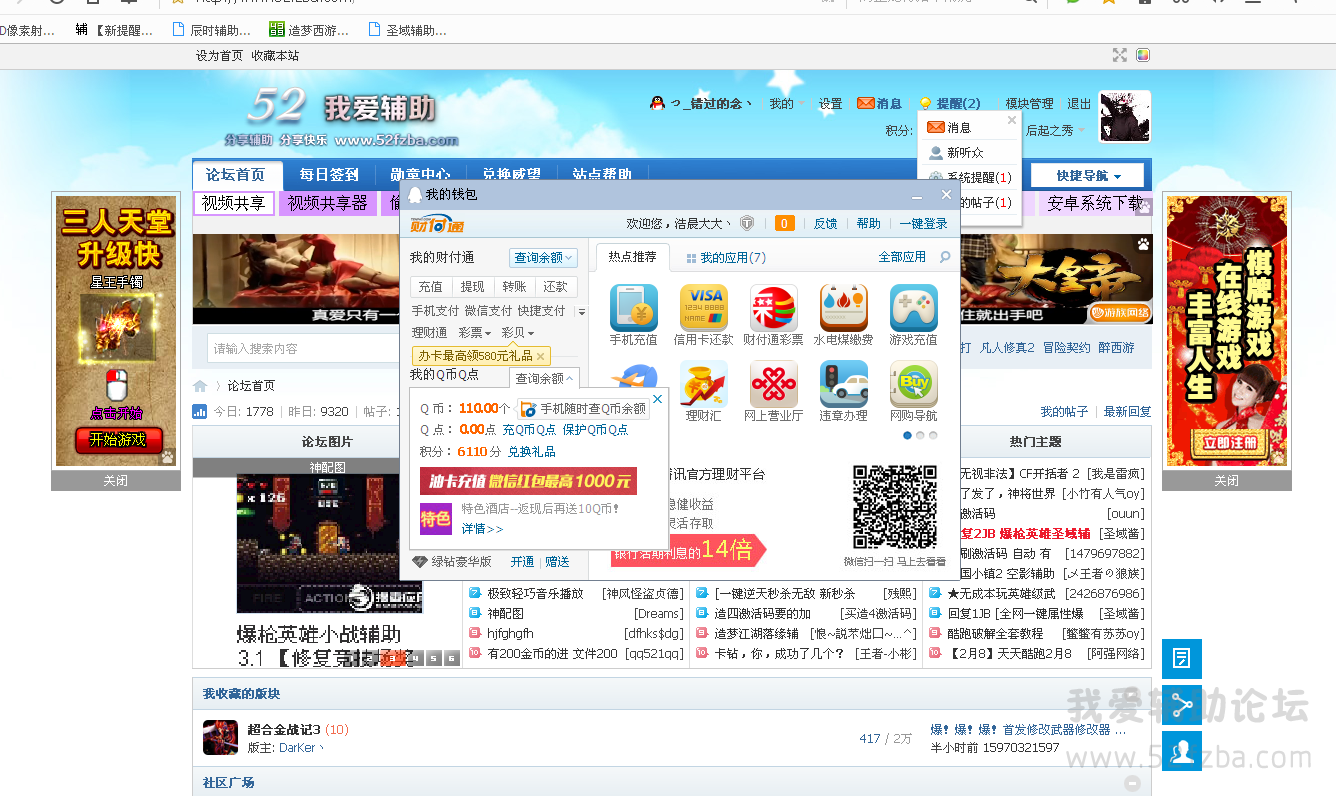
Task: Collapse the 社区广场 section
Action: tap(1132, 783)
